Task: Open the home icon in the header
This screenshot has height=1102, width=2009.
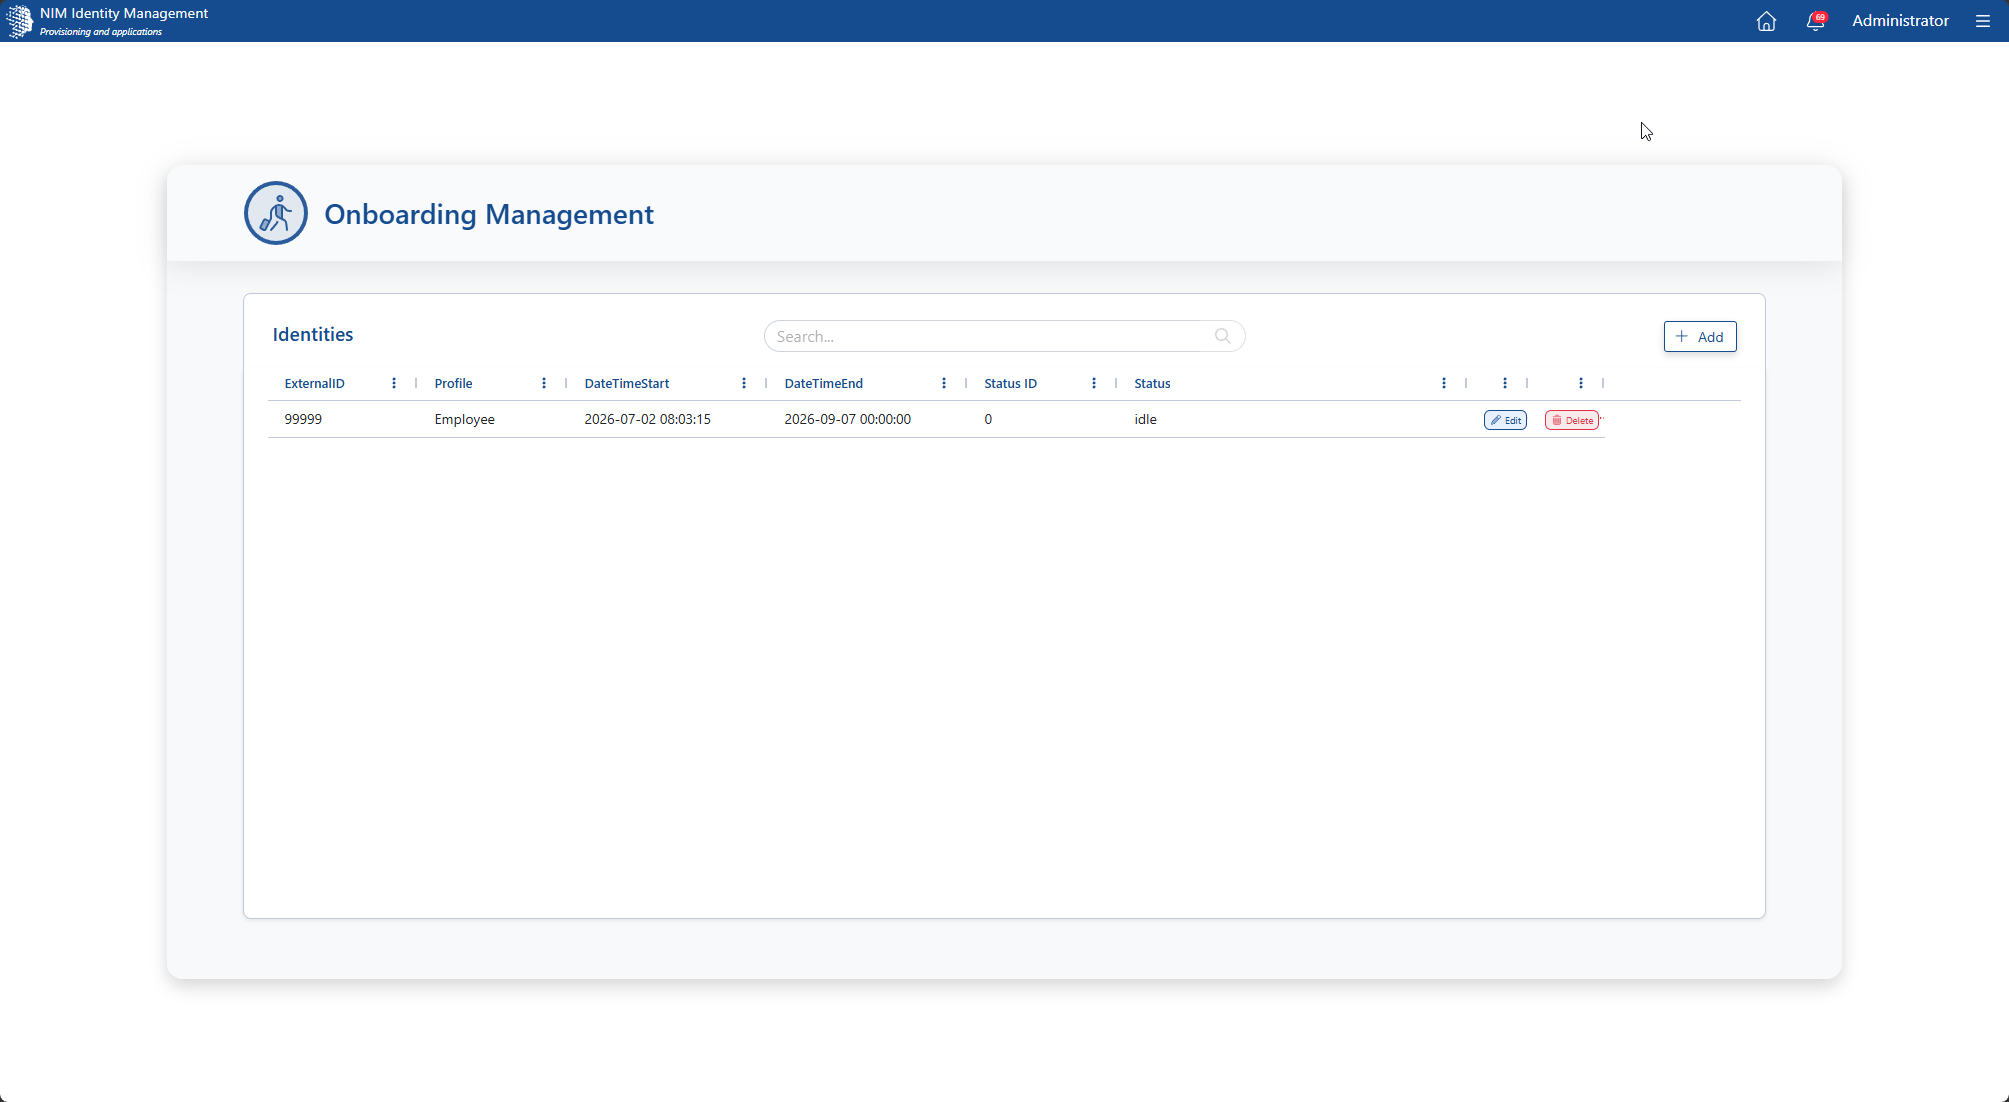Action: tap(1766, 21)
